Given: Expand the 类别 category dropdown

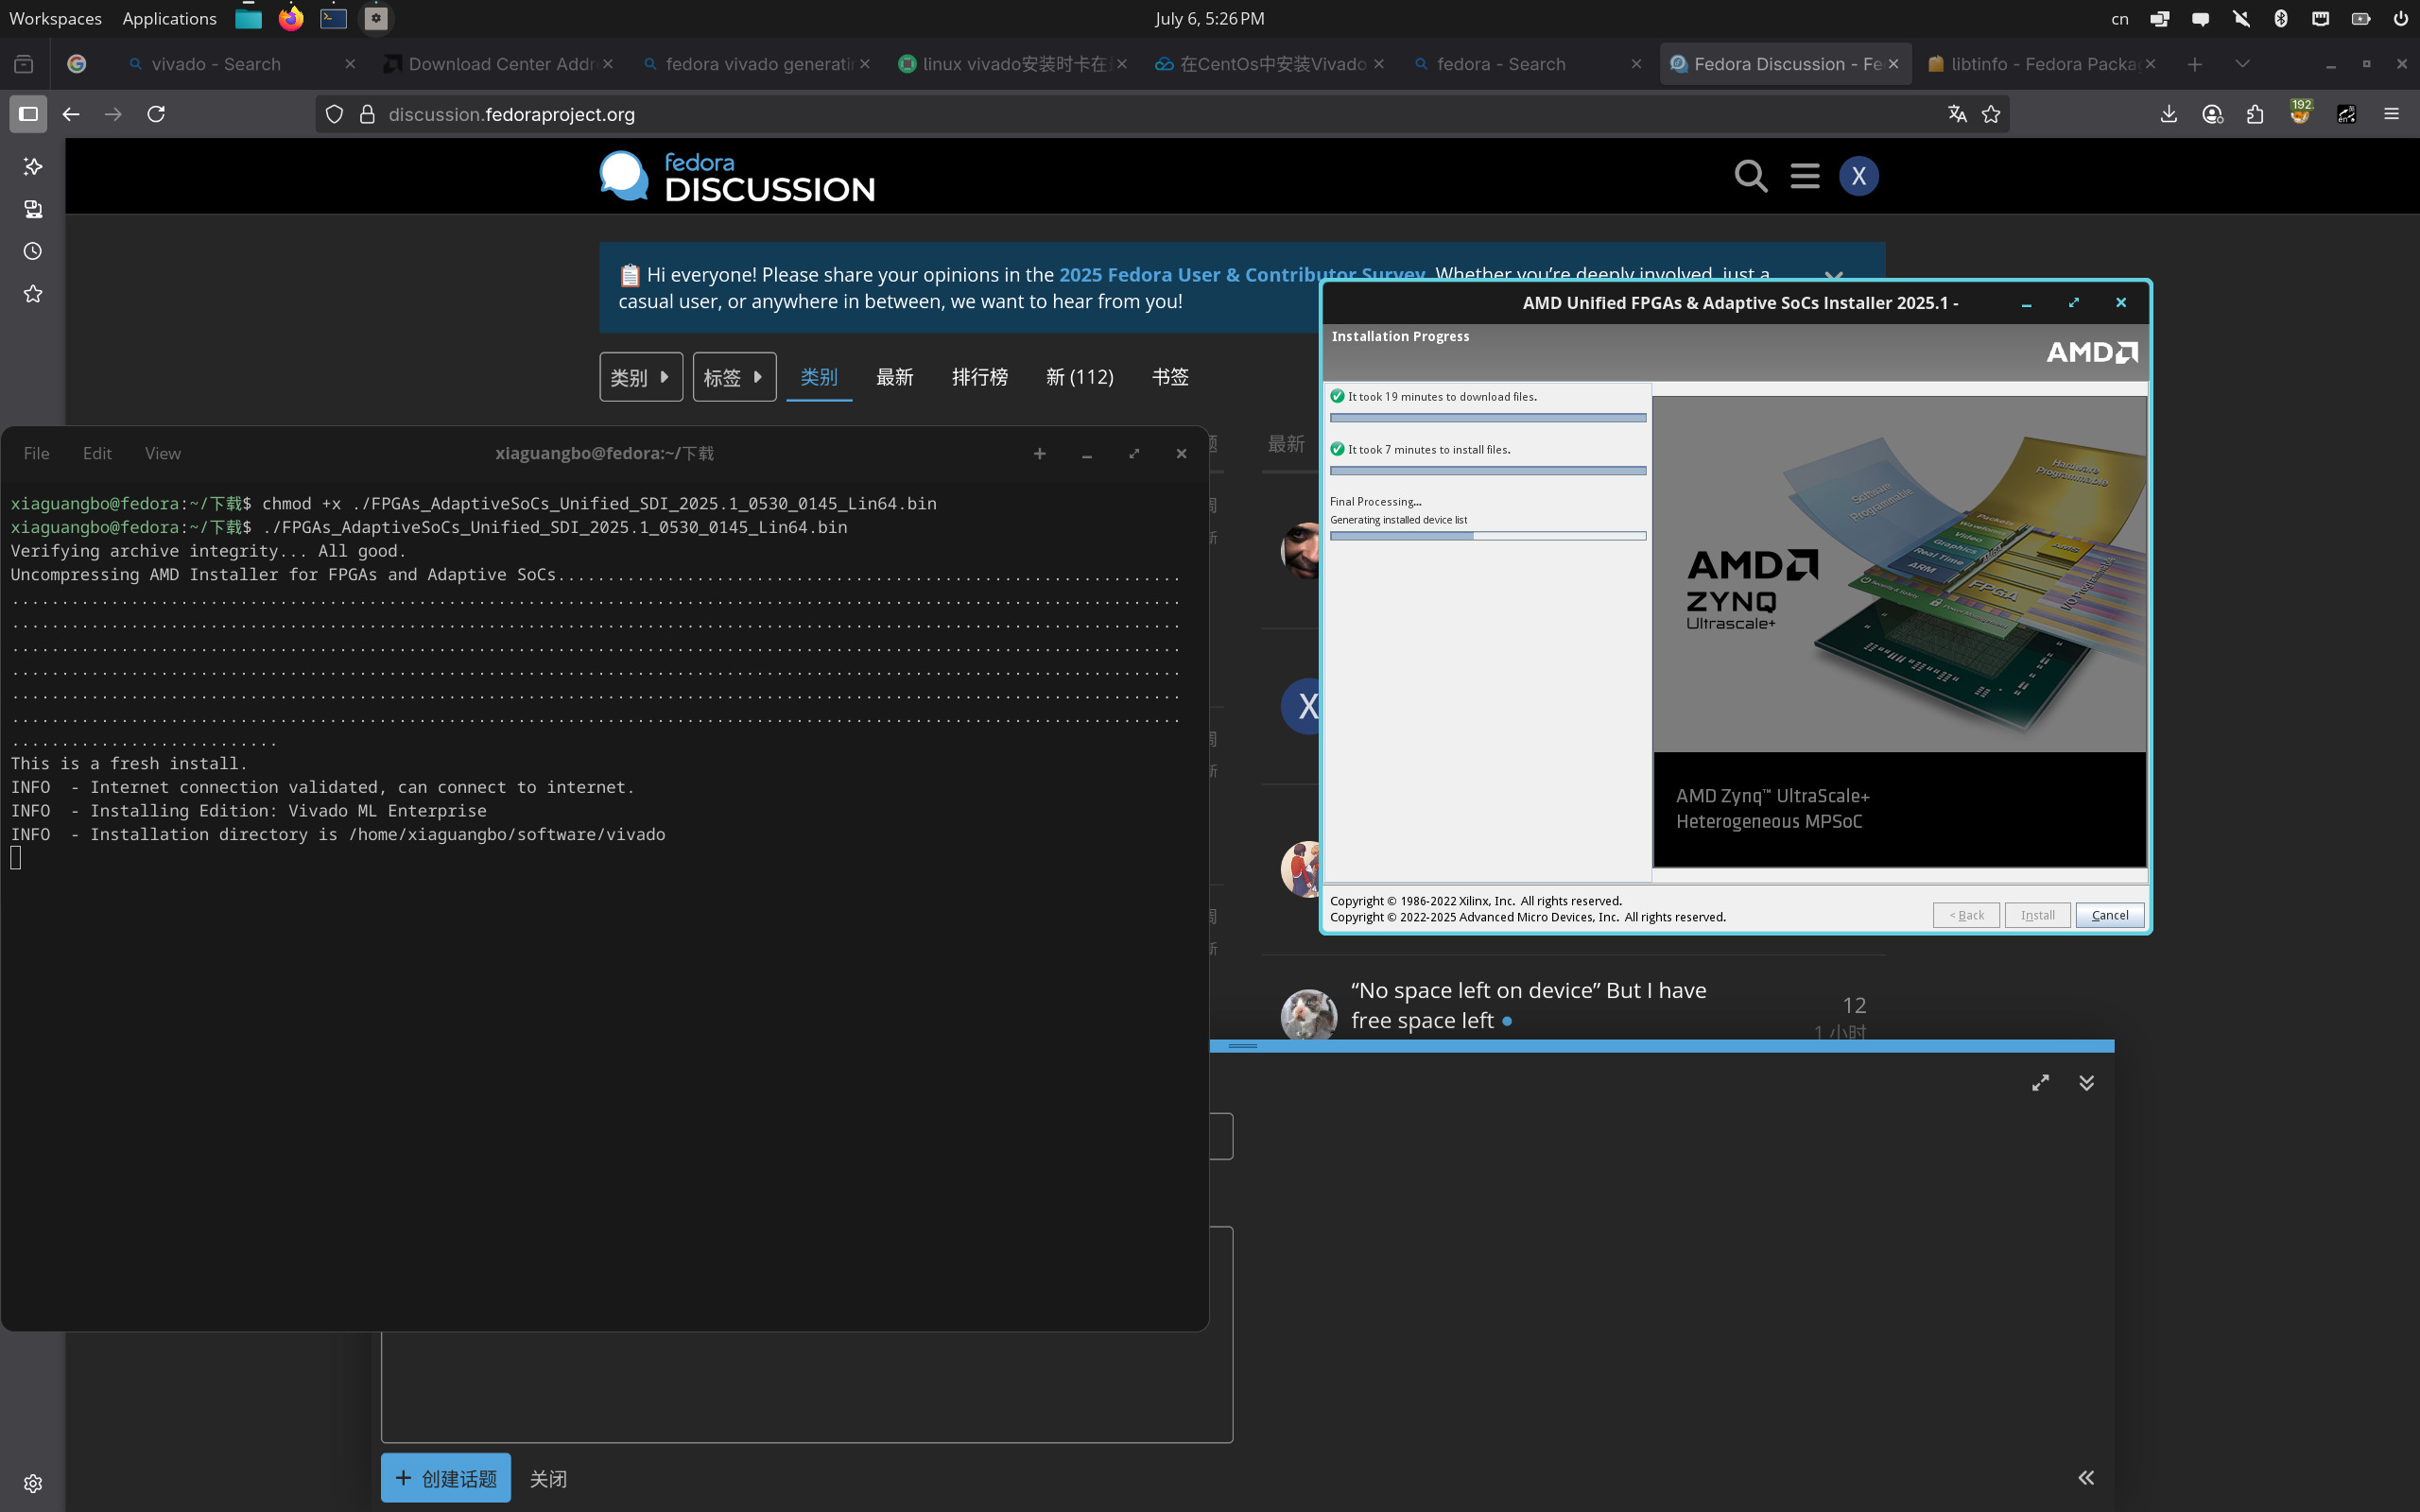Looking at the screenshot, I should (641, 377).
